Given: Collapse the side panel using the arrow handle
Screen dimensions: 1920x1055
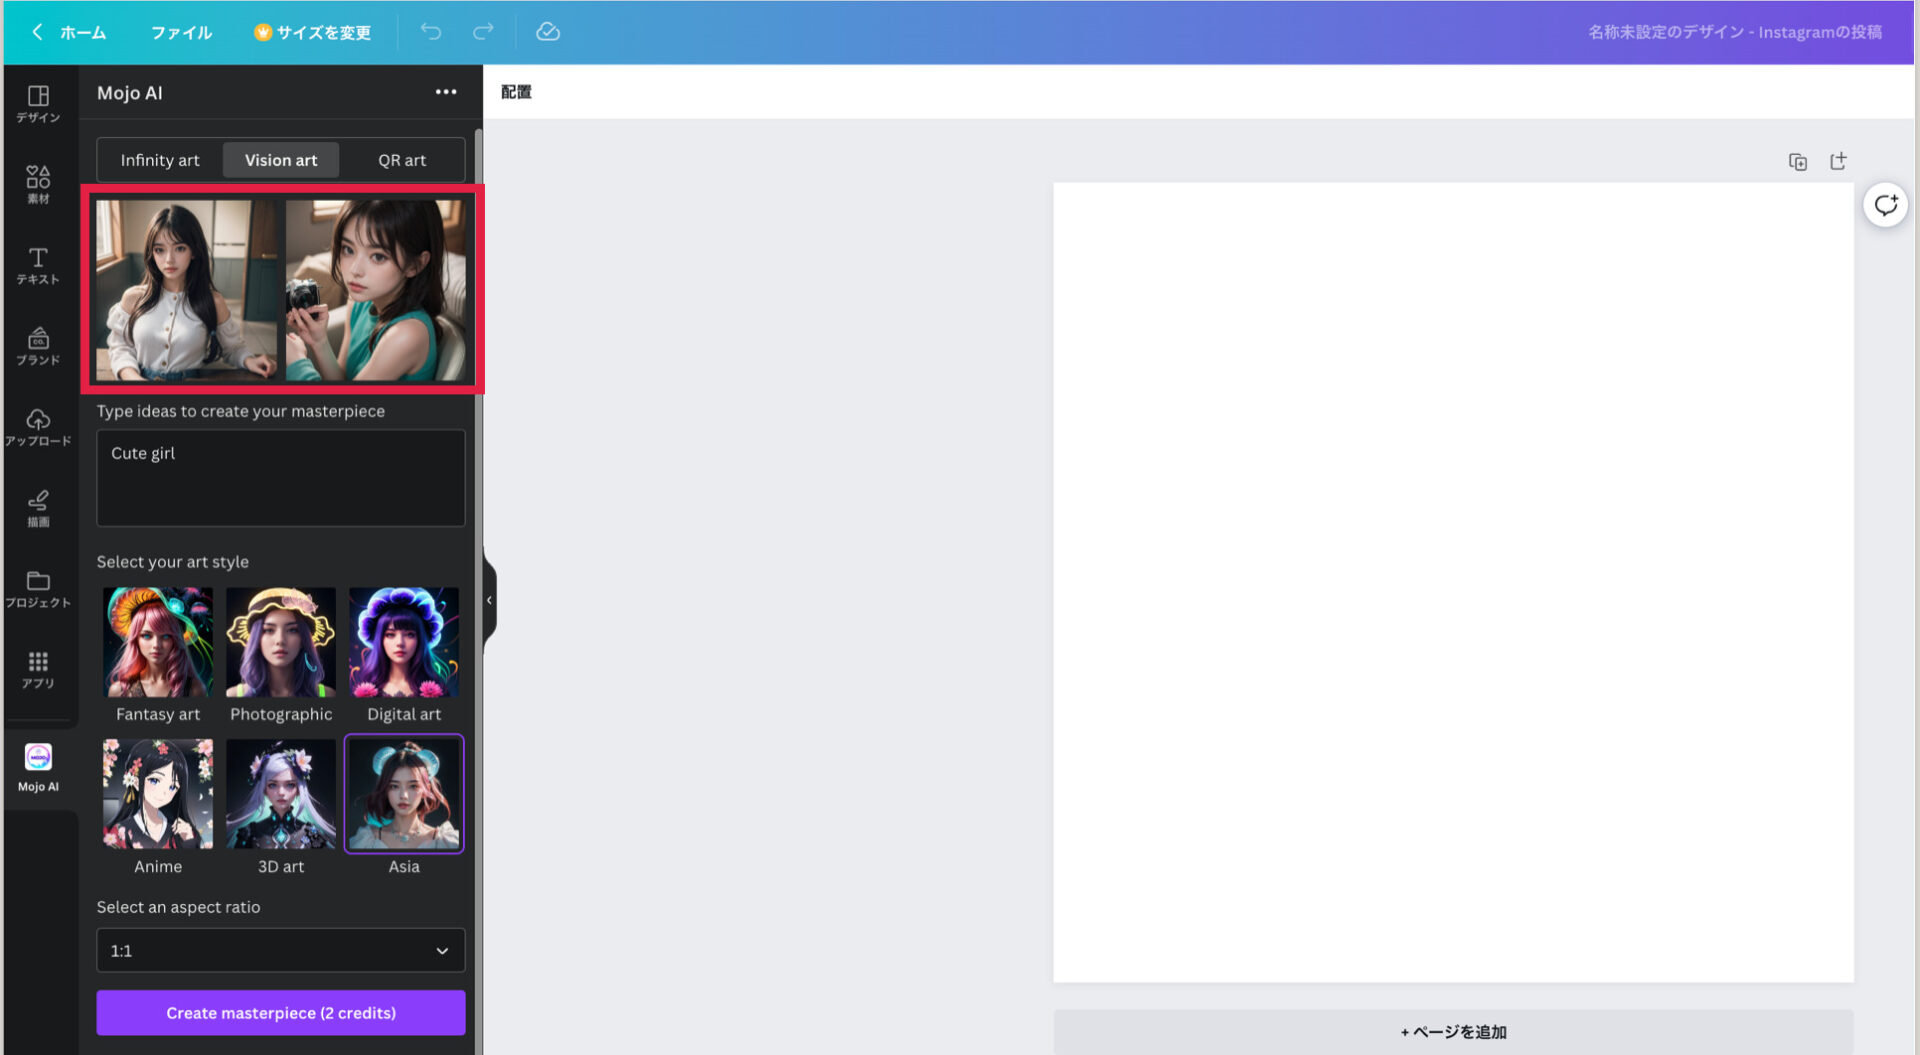Looking at the screenshot, I should point(489,600).
